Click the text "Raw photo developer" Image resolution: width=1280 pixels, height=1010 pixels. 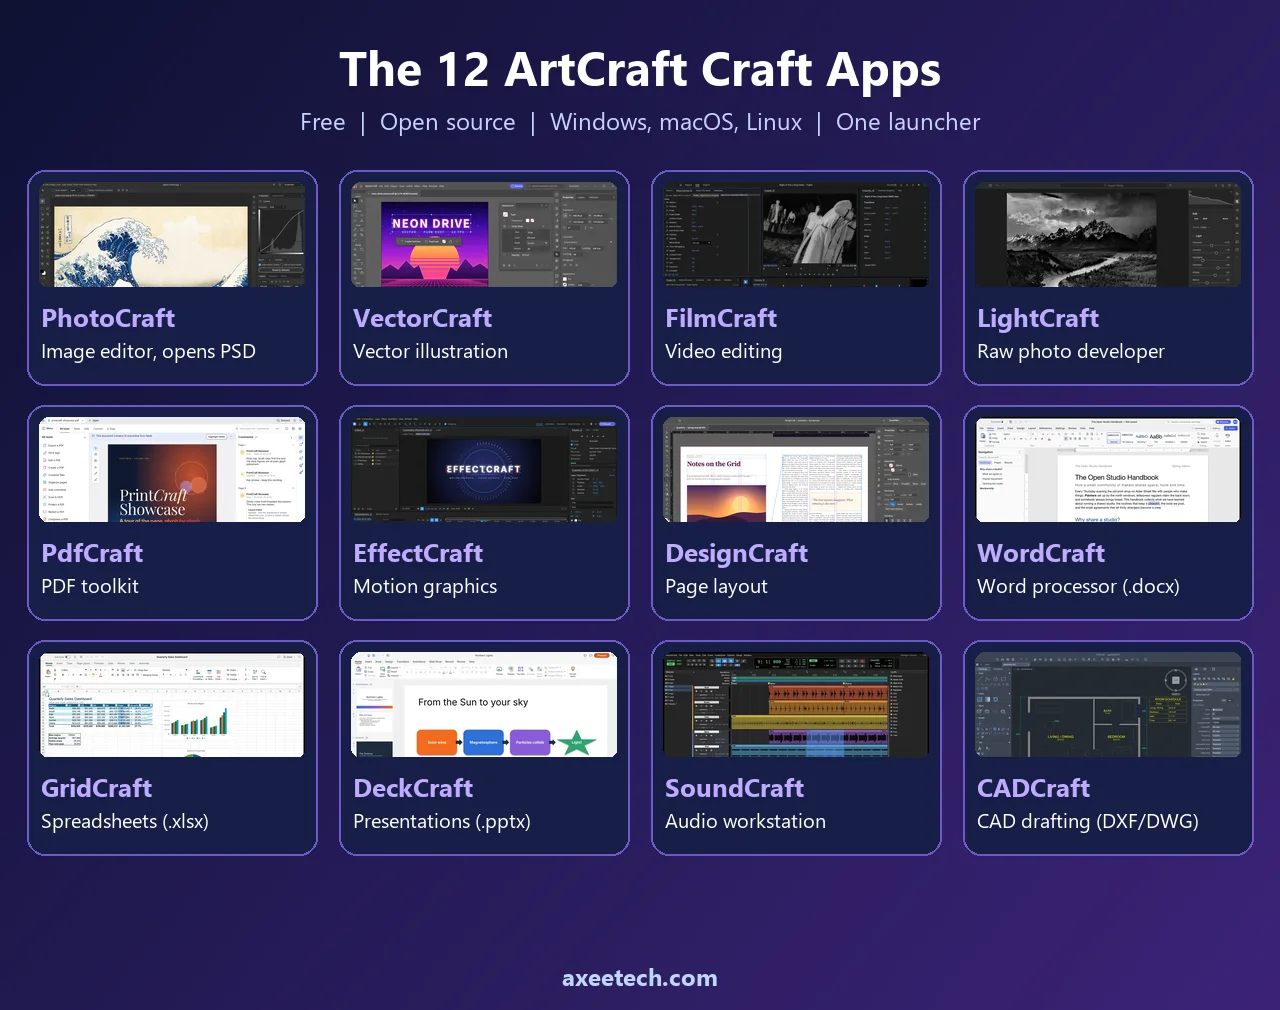pos(1070,351)
